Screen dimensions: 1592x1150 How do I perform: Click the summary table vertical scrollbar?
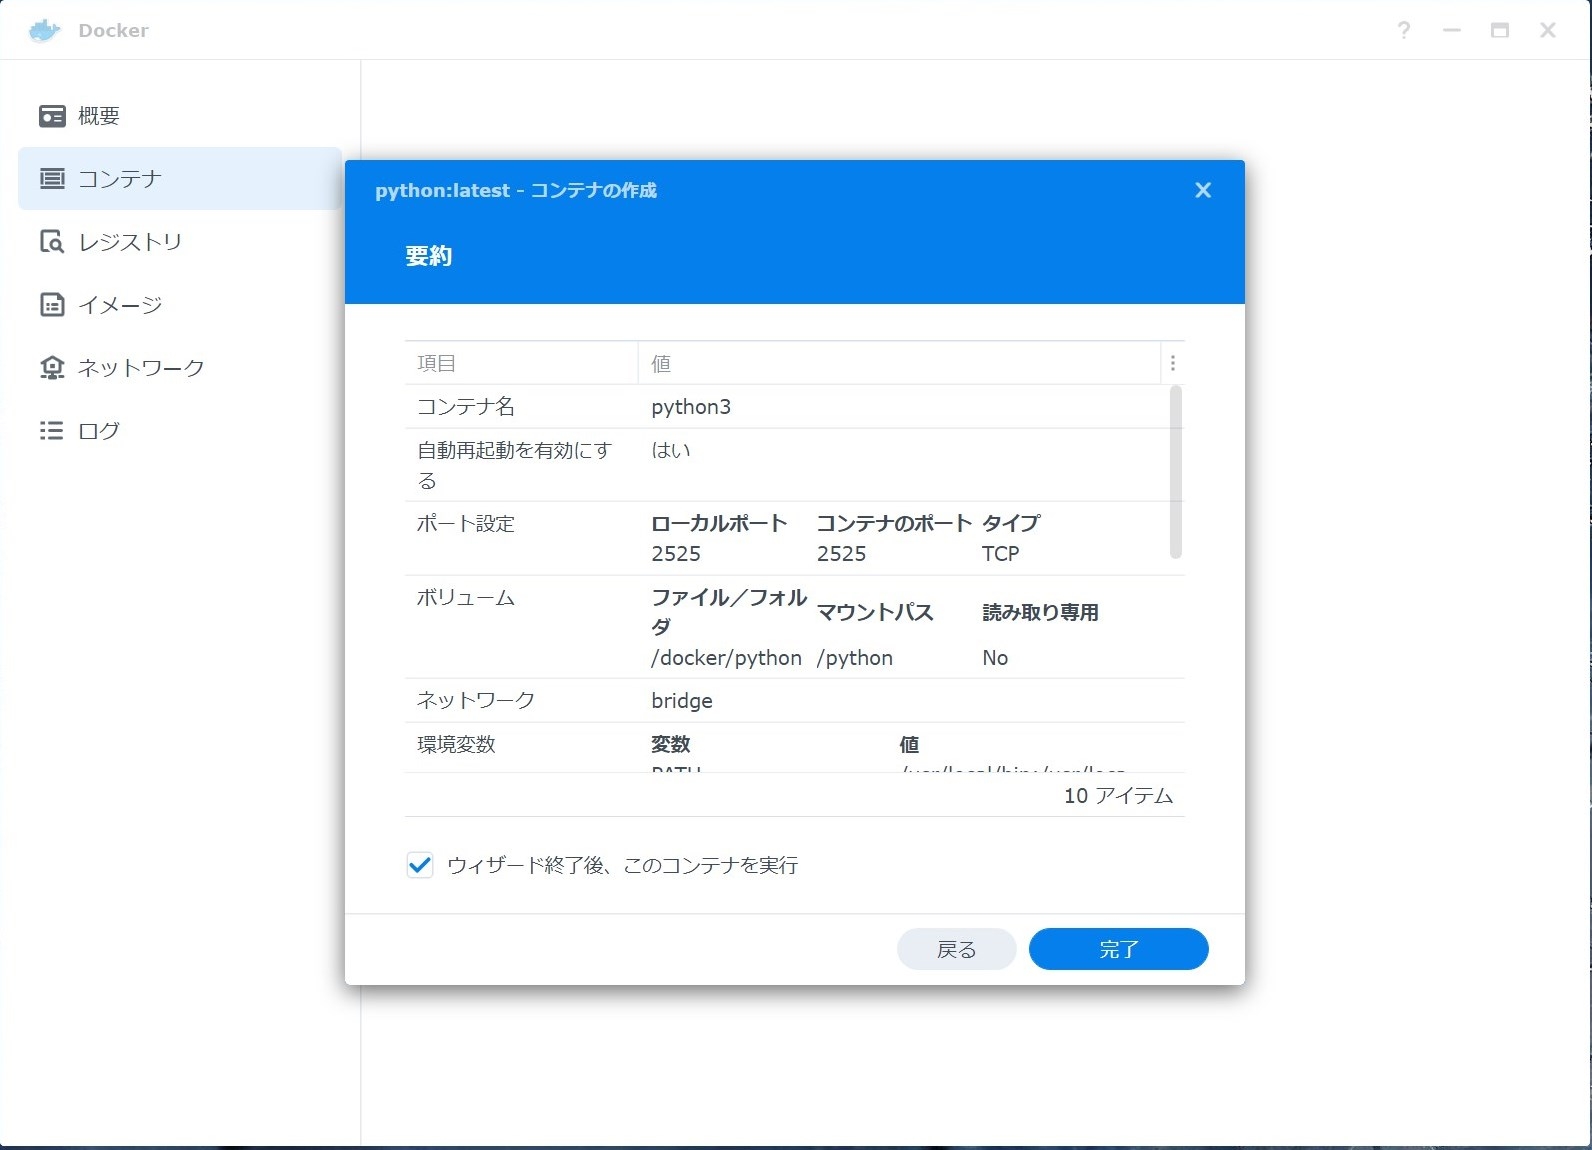pyautogui.click(x=1175, y=472)
